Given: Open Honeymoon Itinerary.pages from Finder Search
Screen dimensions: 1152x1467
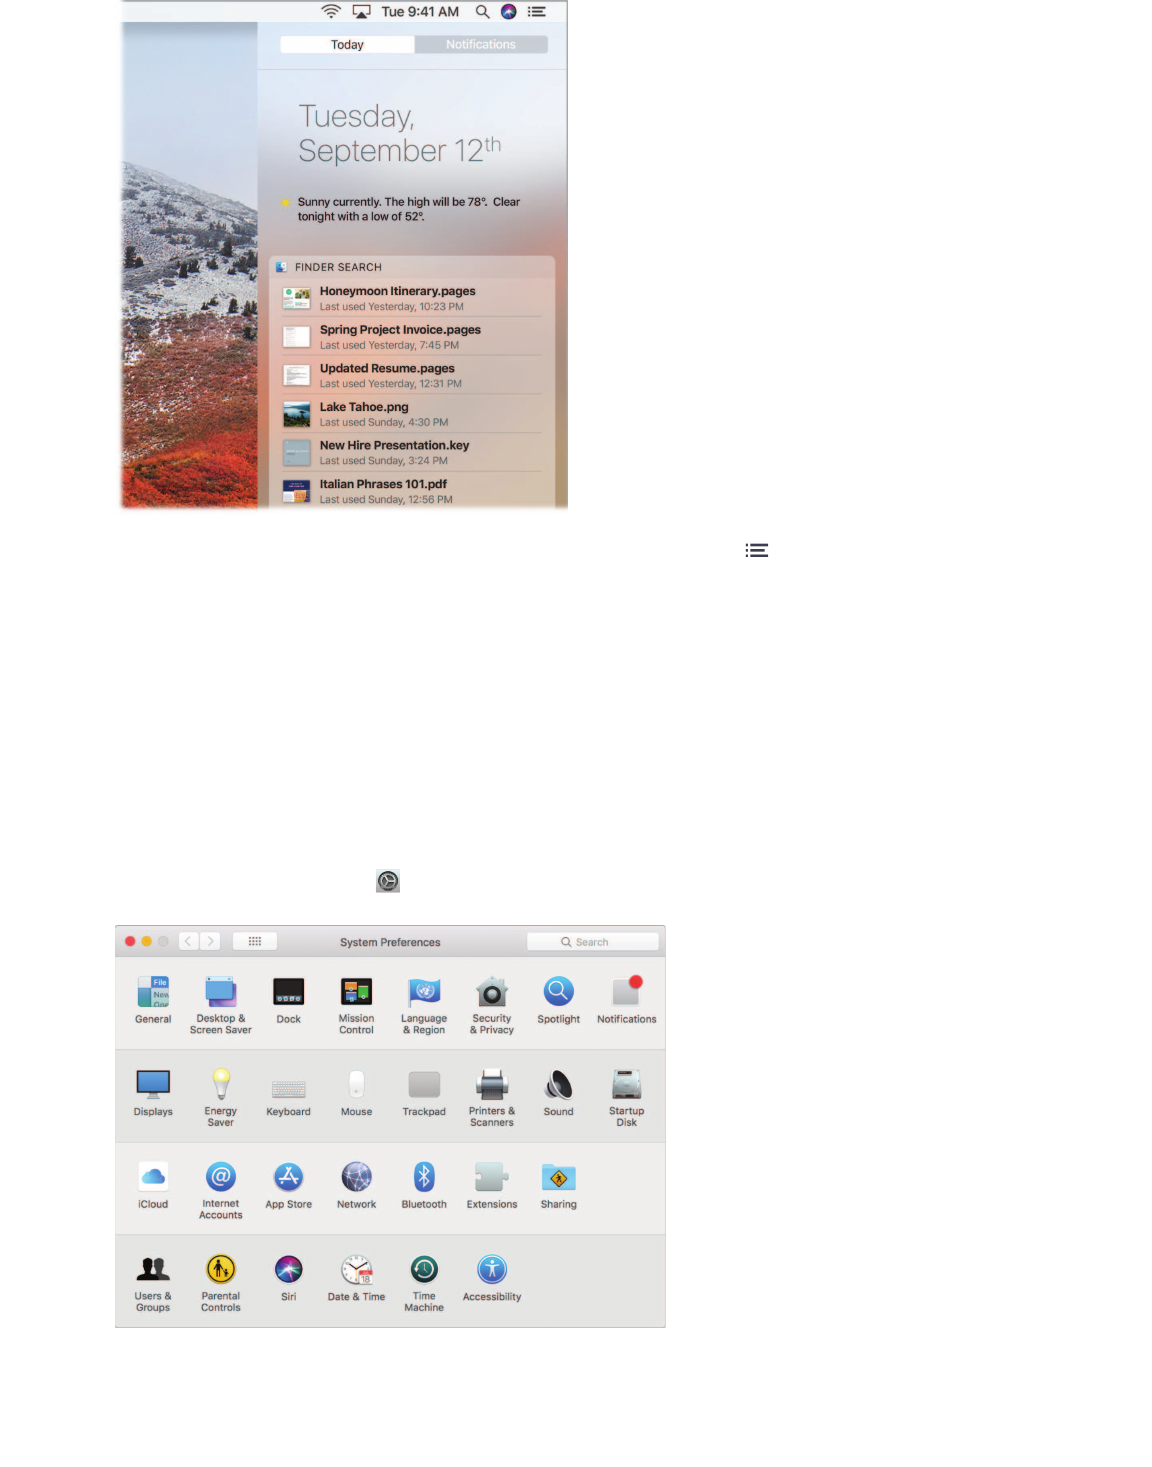Looking at the screenshot, I should coord(412,298).
